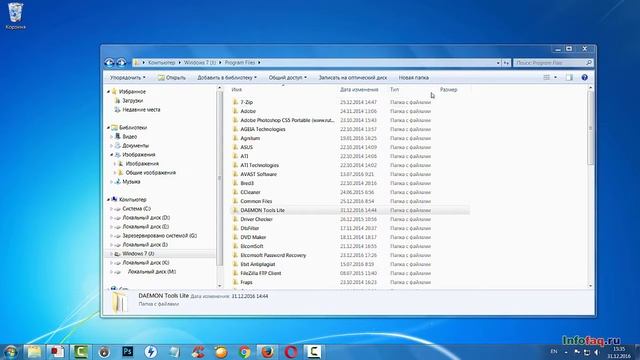Select Недавние места in favorites
640x360 pixels.
(x=141, y=109)
